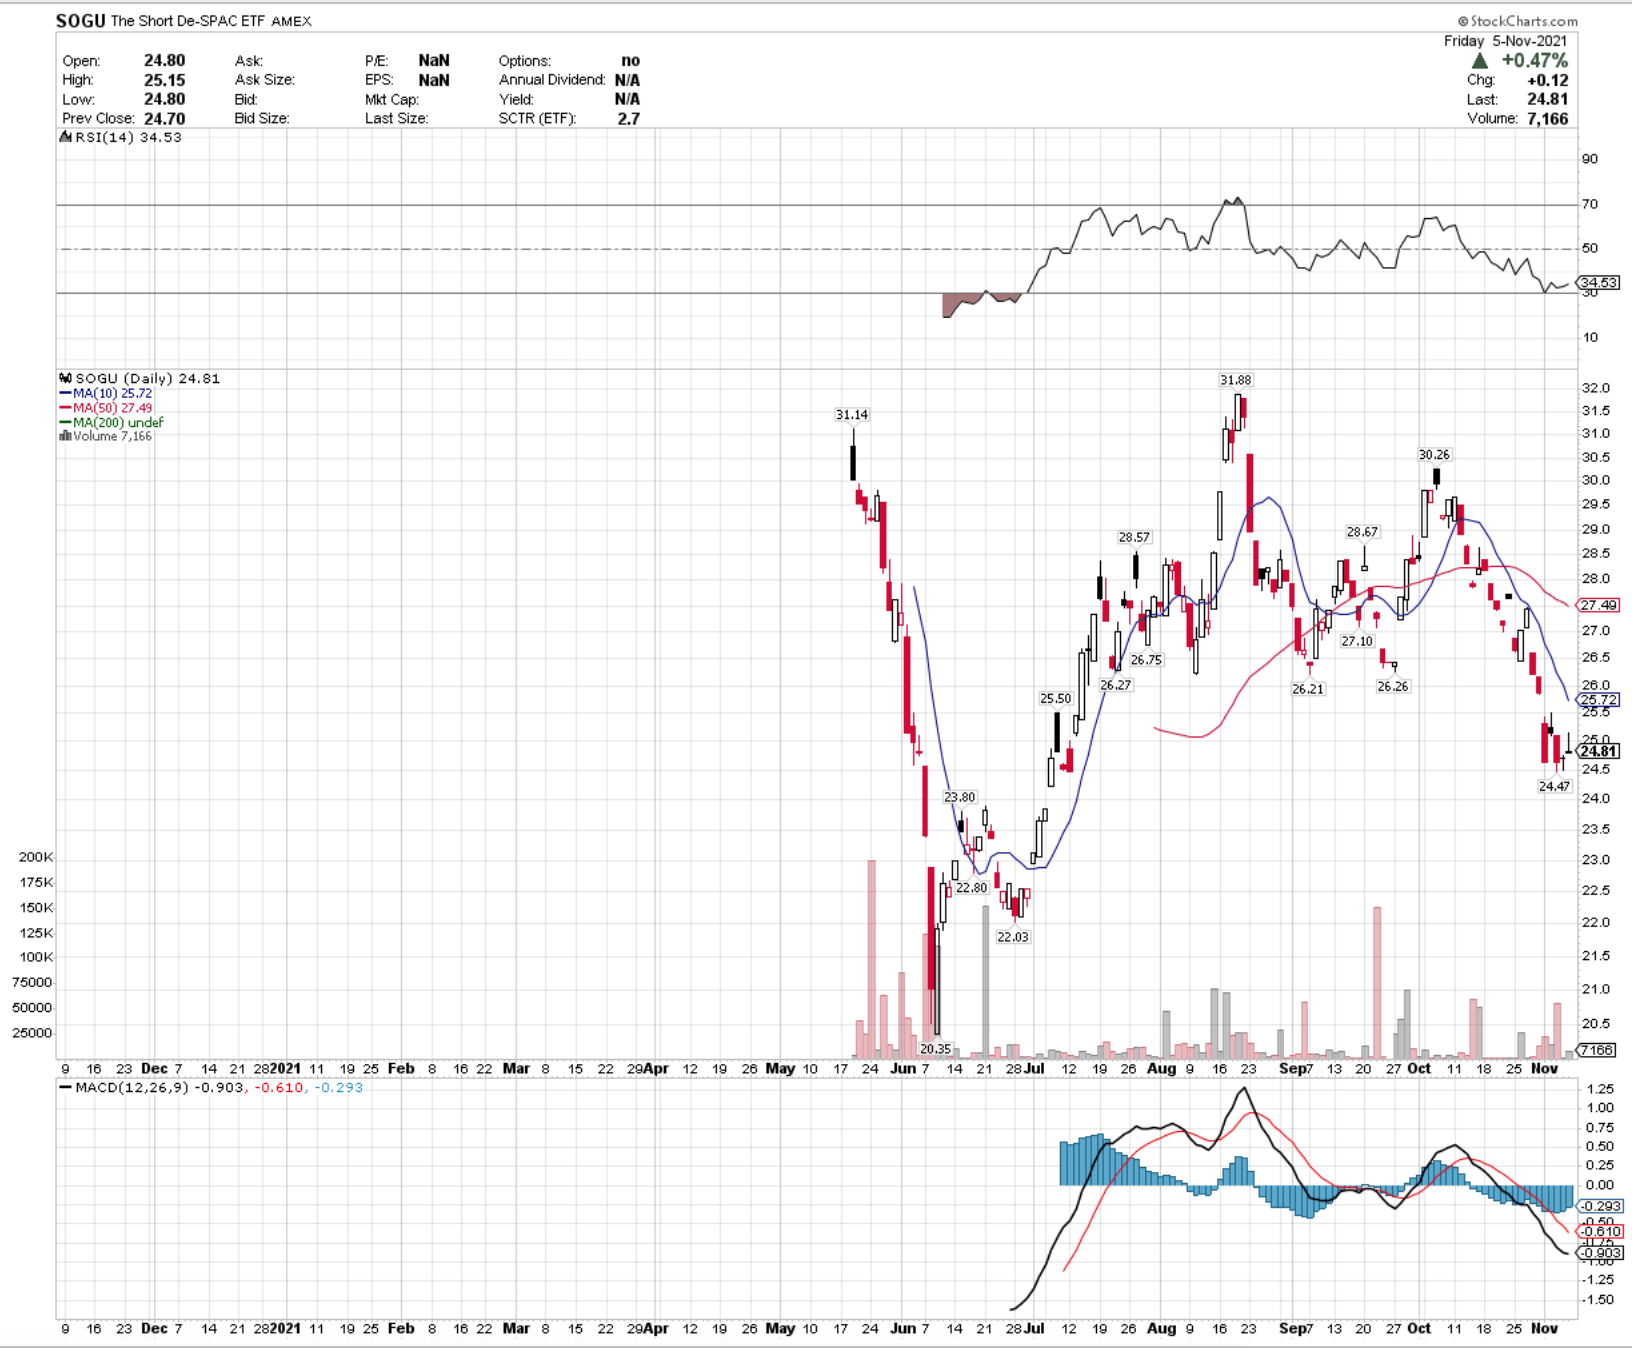Click the 24.47 November low label

point(1554,786)
